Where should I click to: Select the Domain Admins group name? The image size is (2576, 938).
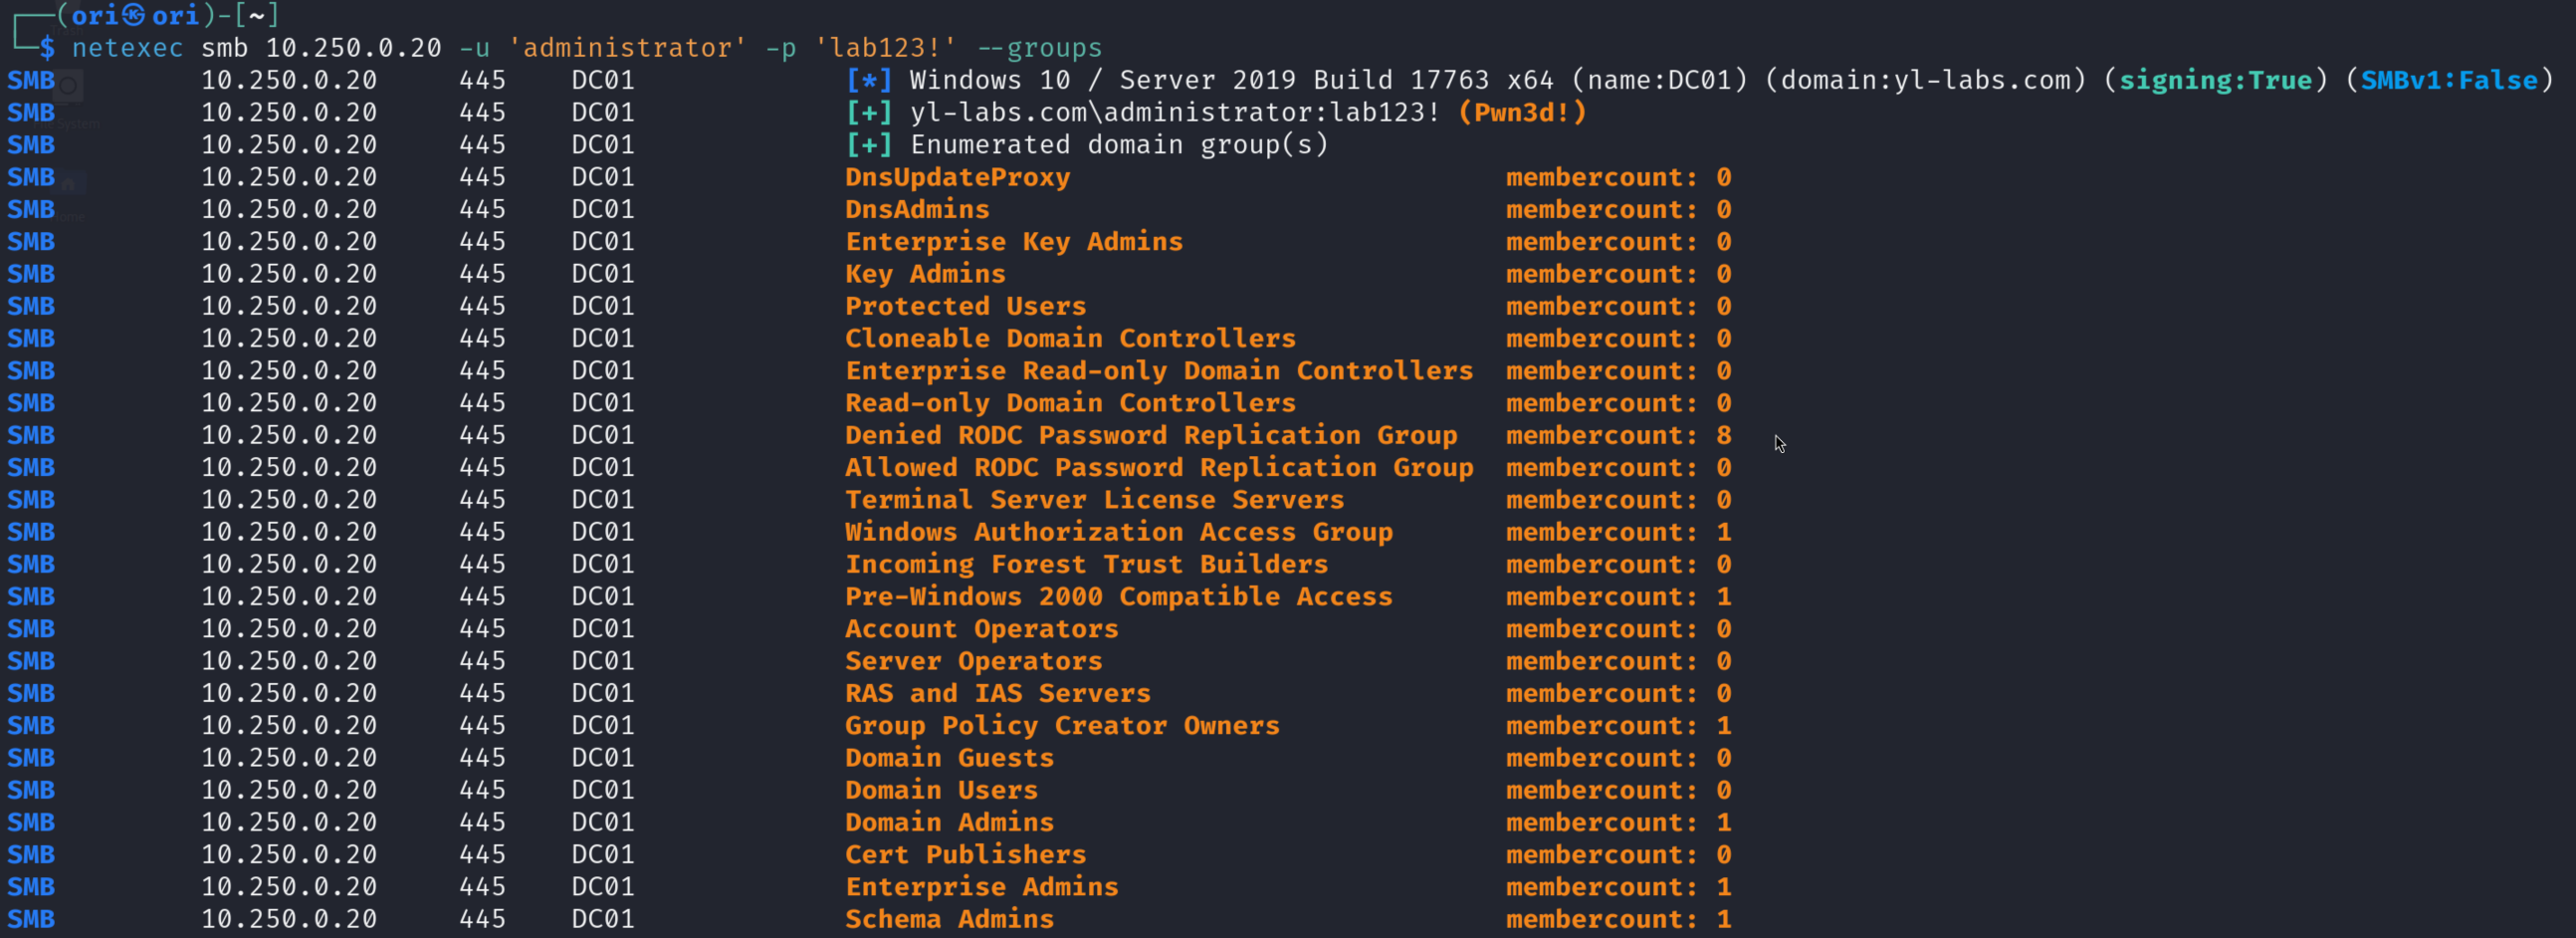click(x=949, y=822)
